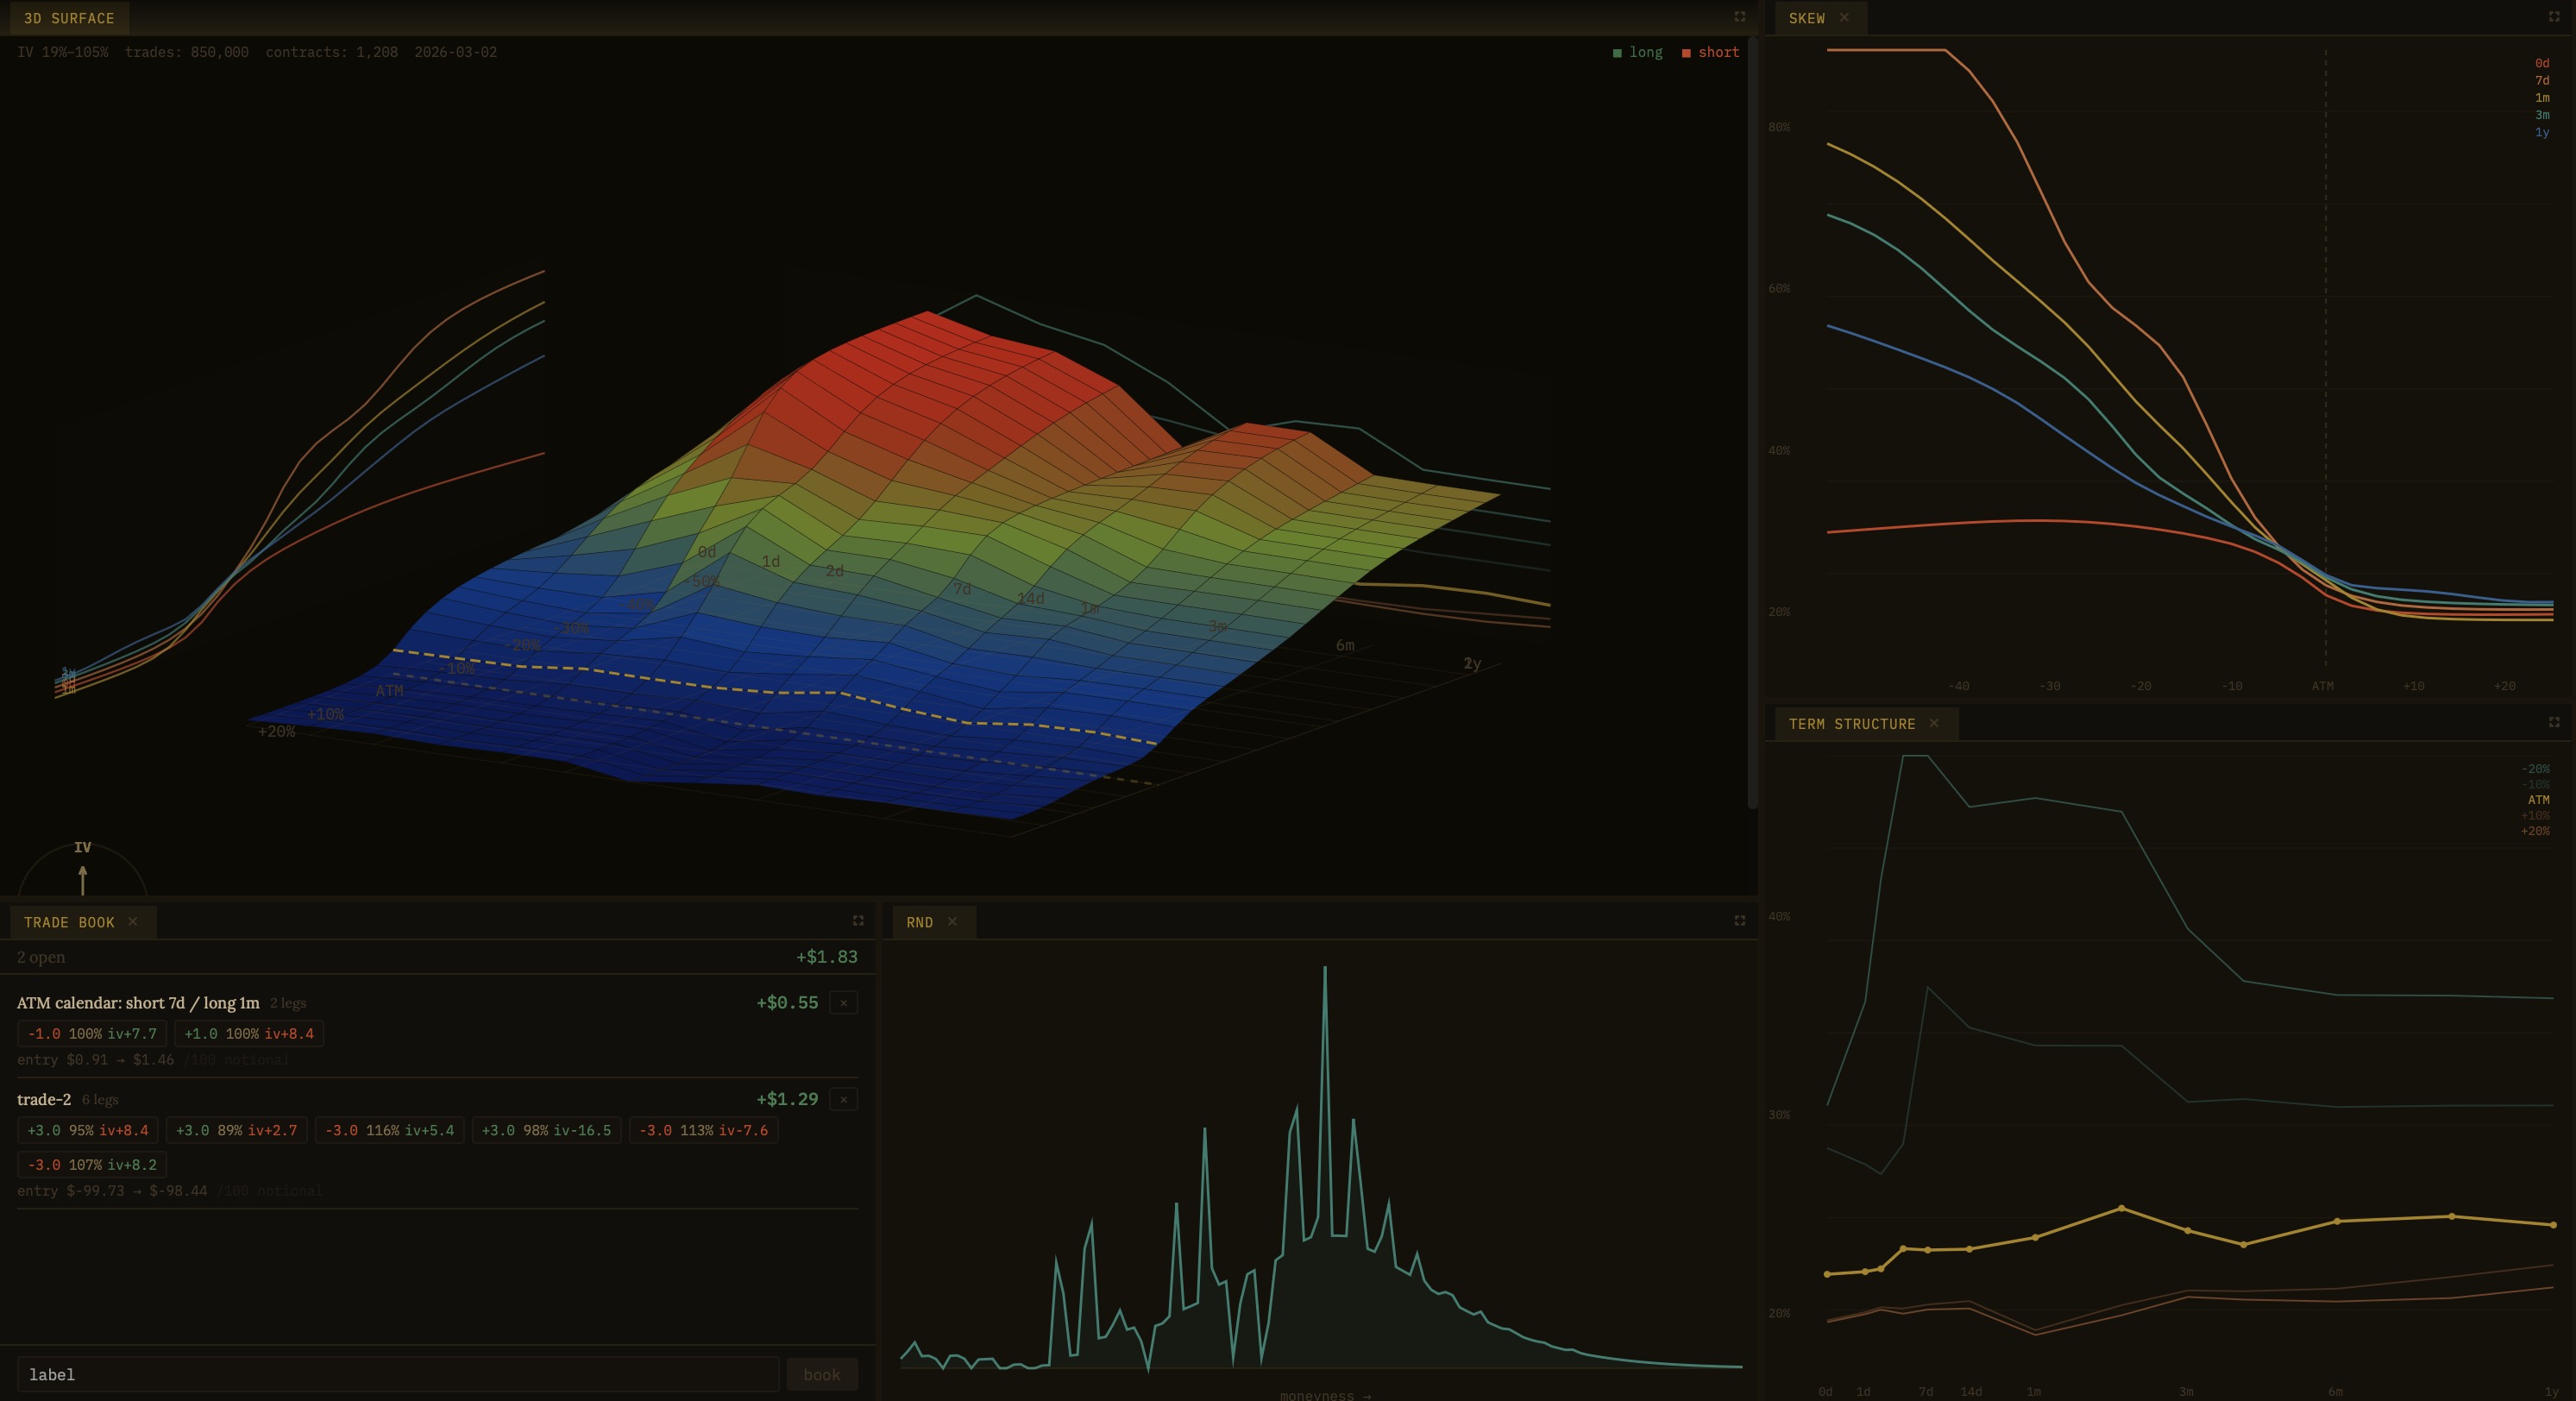Maximize the 3D Surface panel

click(1739, 17)
